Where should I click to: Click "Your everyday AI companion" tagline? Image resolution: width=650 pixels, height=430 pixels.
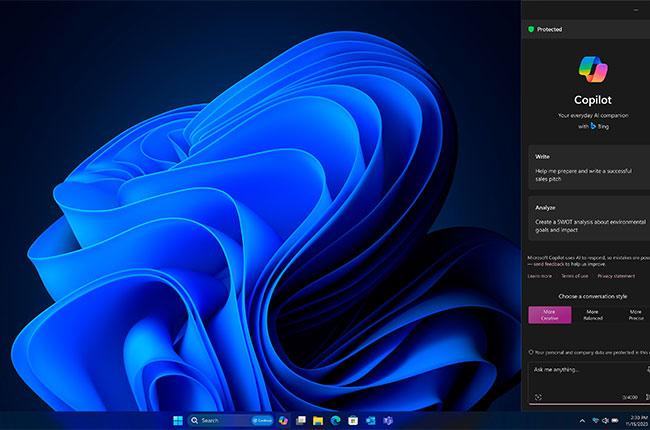(593, 115)
